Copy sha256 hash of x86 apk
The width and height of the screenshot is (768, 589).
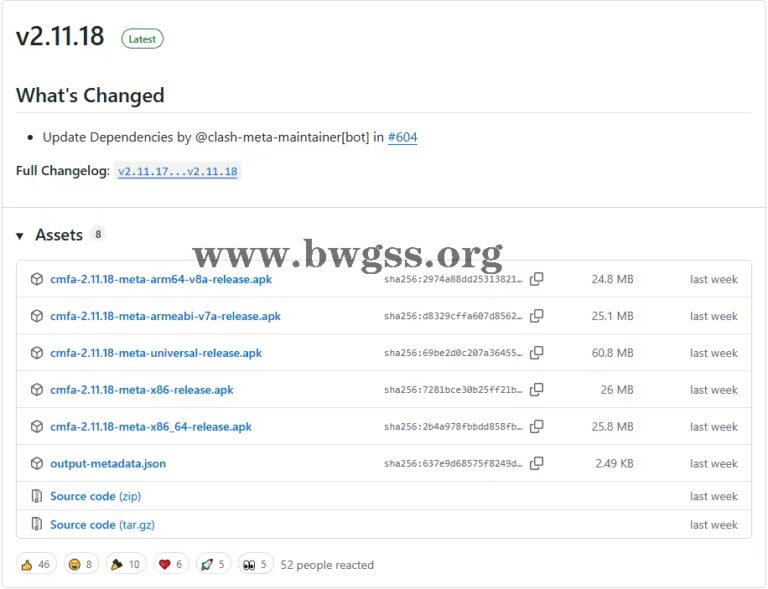pyautogui.click(x=536, y=390)
